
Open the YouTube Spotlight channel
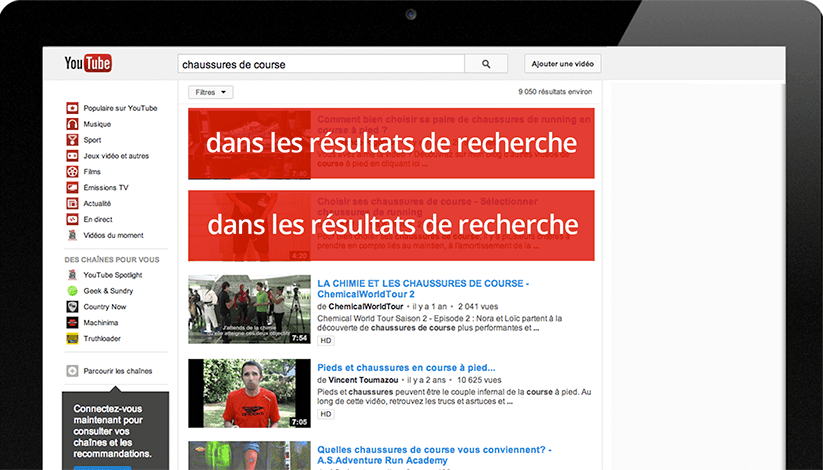(113, 275)
